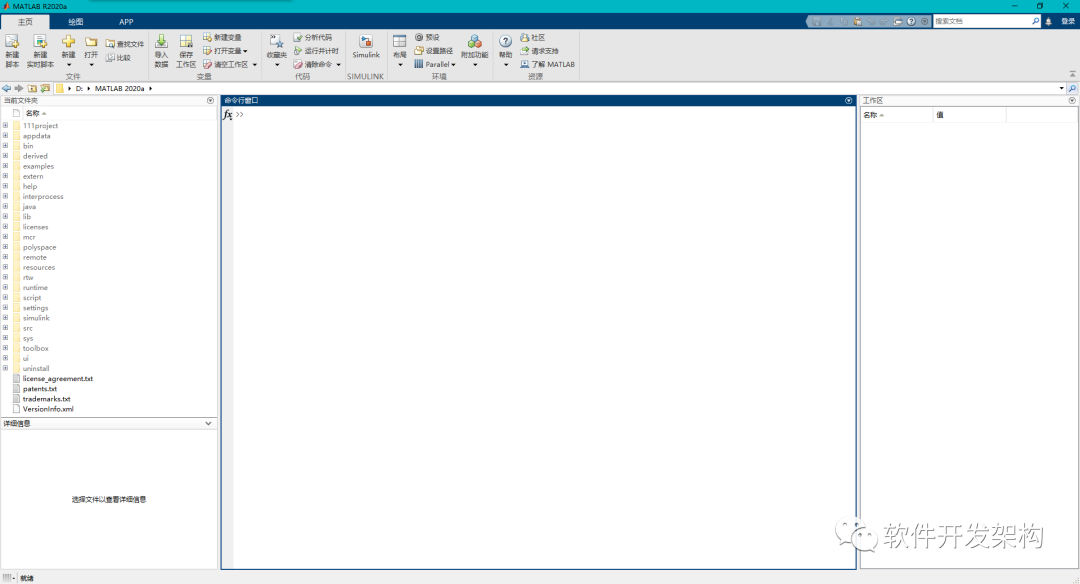The width and height of the screenshot is (1080, 584).
Task: Collapse the 详细信息 details panel
Action: point(209,424)
